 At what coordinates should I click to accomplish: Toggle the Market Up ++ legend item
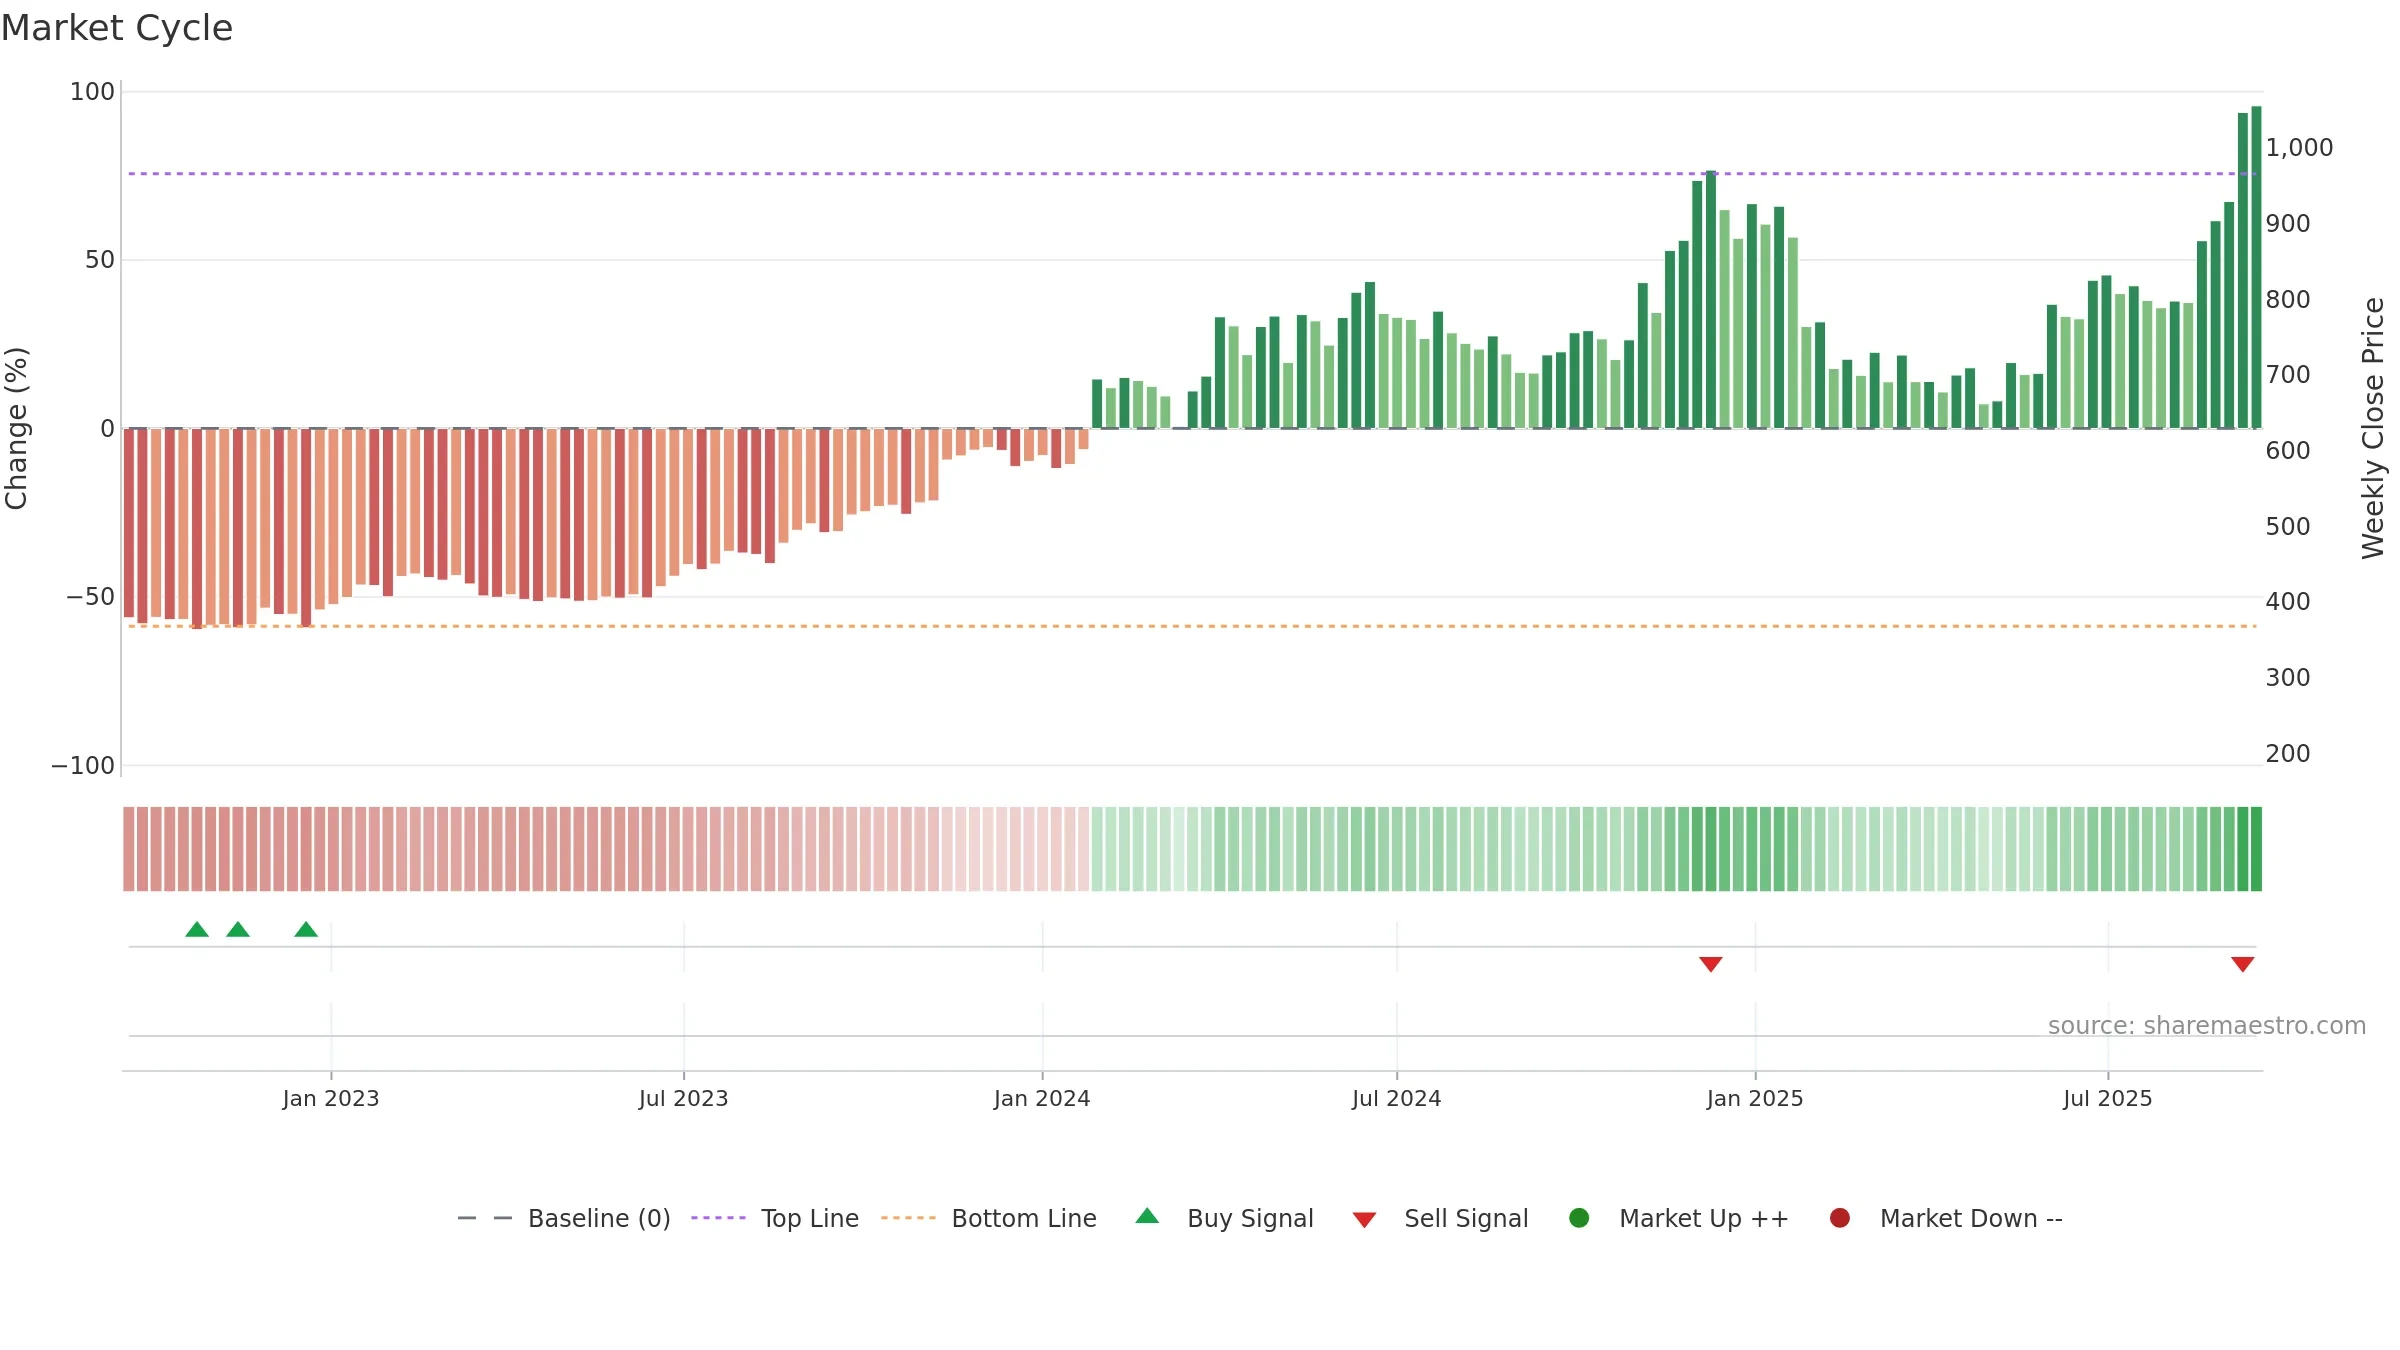point(1678,1218)
